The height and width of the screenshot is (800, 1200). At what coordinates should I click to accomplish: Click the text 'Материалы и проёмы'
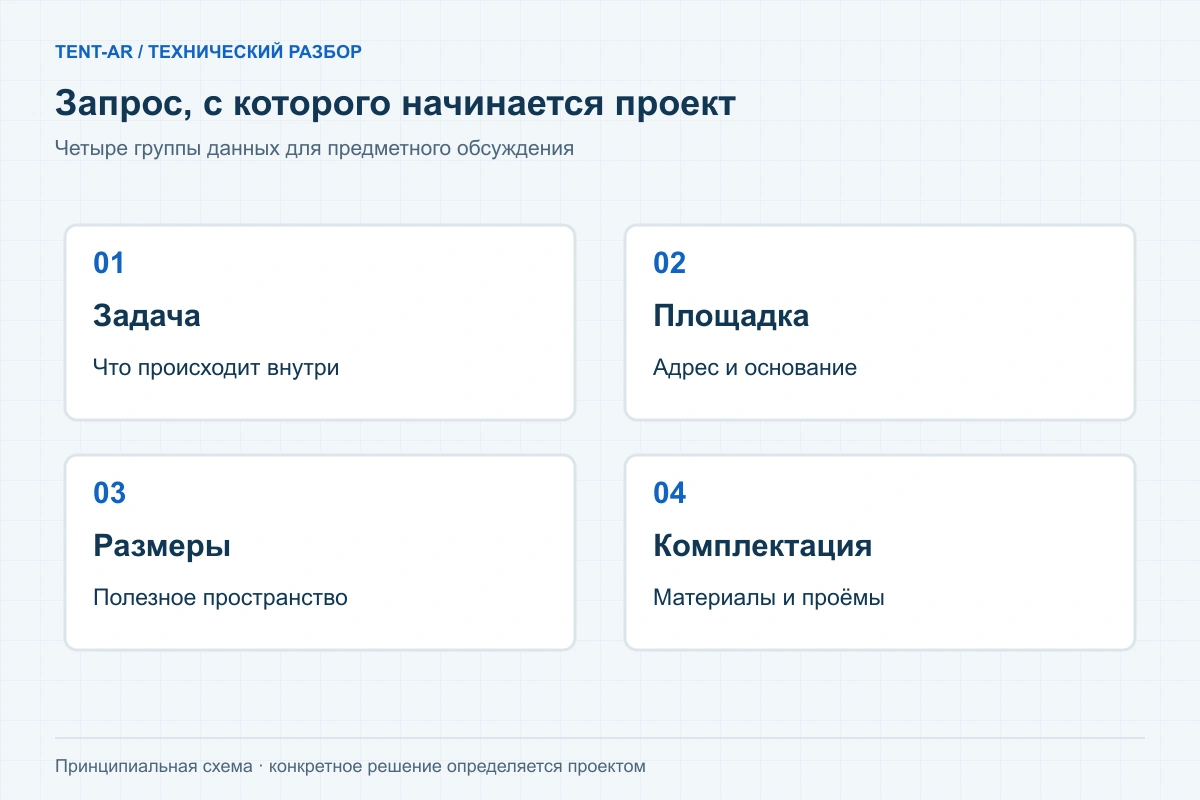coord(769,598)
